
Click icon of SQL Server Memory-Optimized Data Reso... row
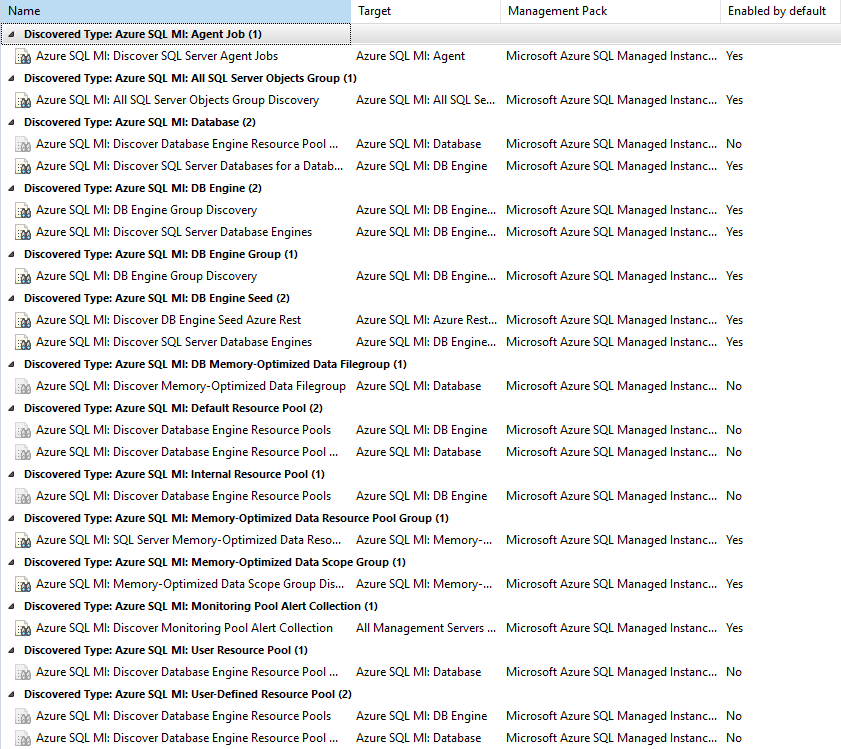click(23, 540)
